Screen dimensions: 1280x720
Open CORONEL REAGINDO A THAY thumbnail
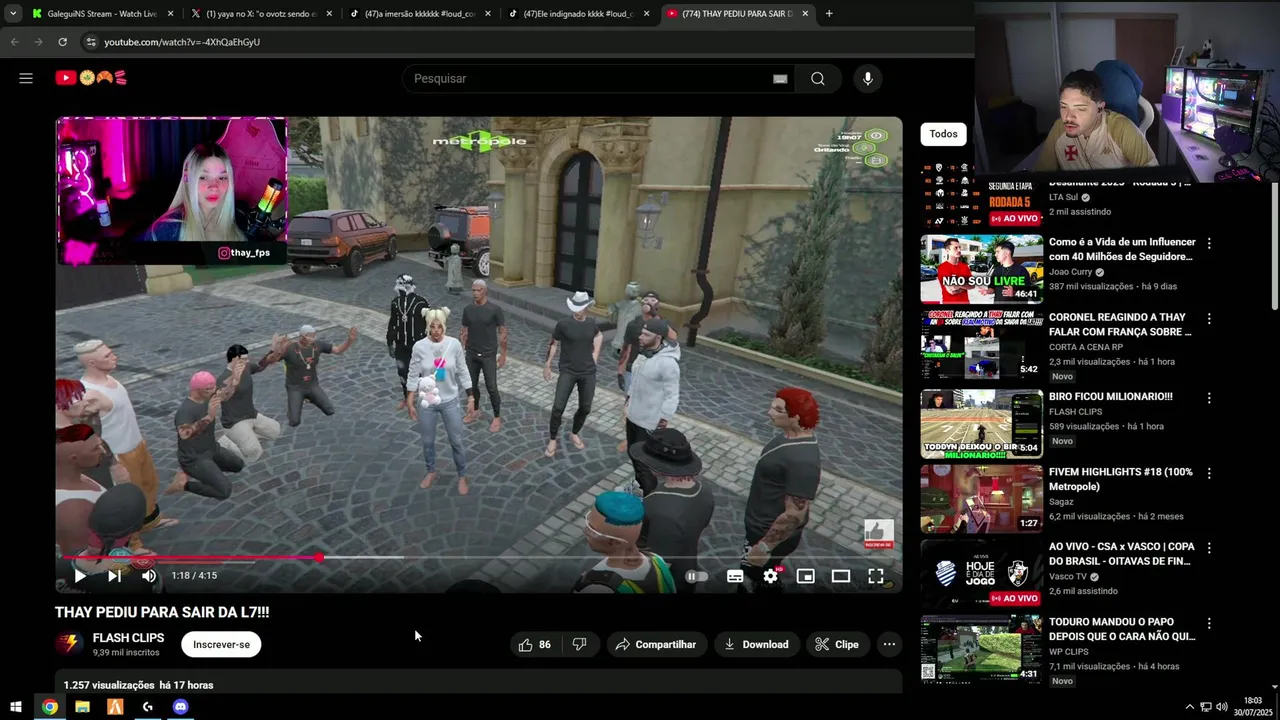coord(981,344)
